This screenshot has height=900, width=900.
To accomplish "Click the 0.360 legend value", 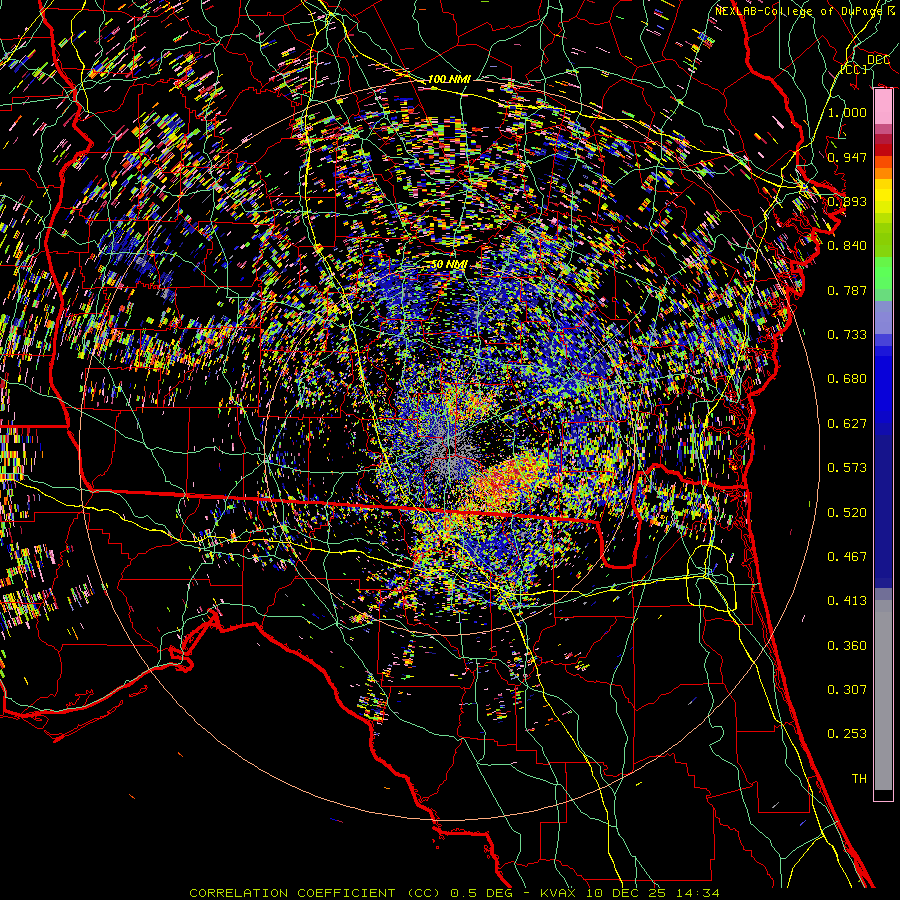I will tap(847, 646).
